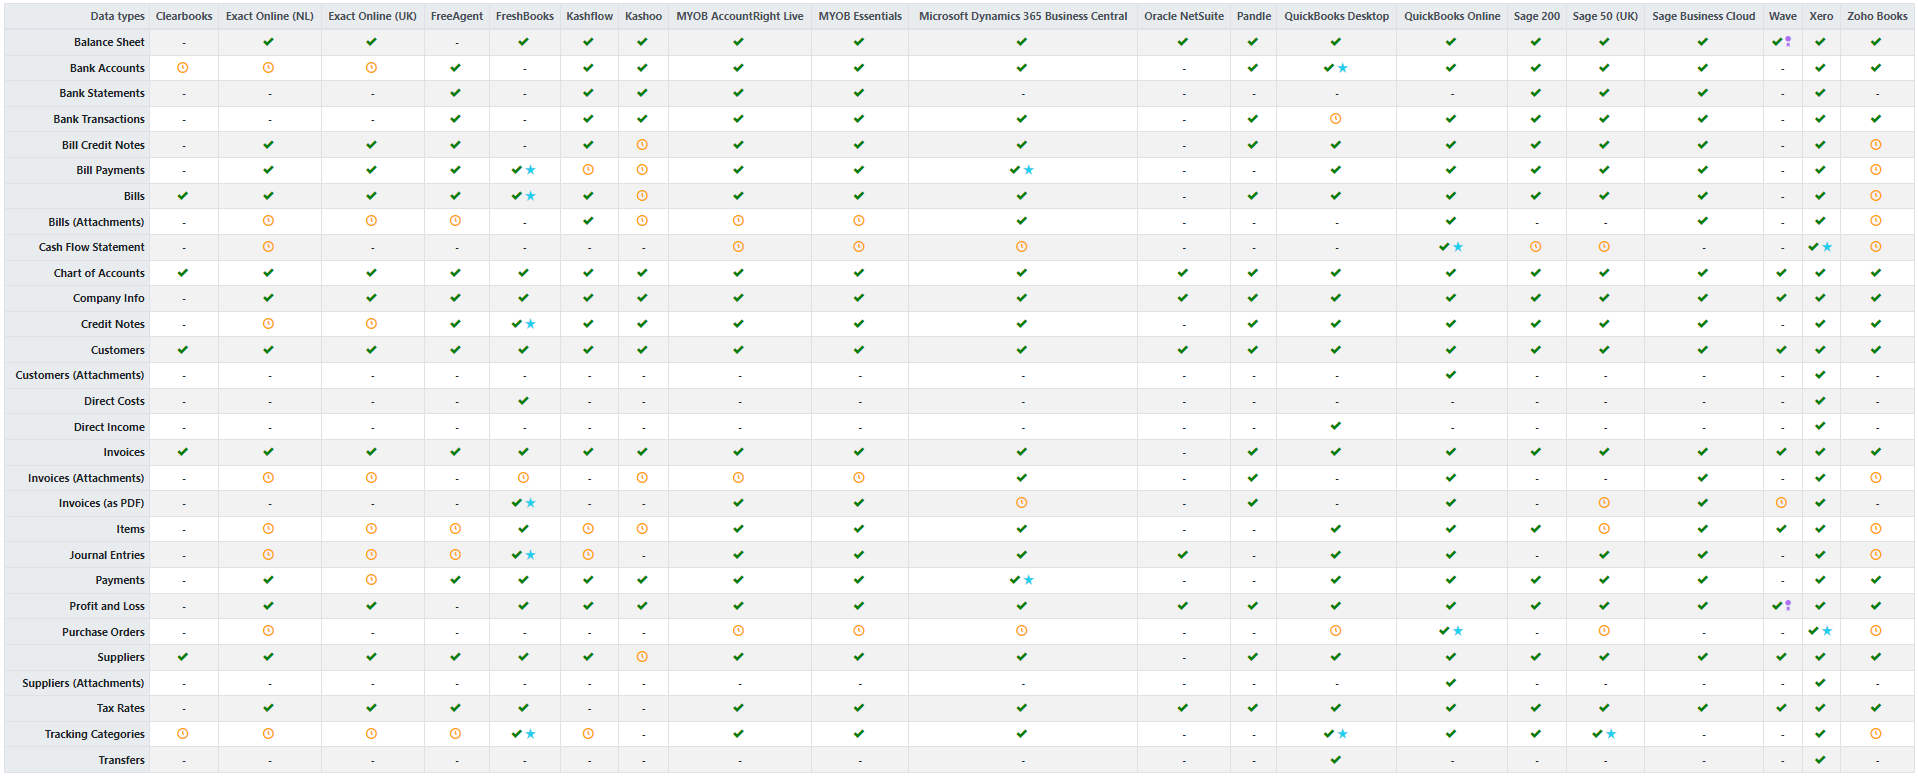Click the clock icon for Kashflow Bill Payments
The height and width of the screenshot is (776, 1918).
tap(588, 170)
